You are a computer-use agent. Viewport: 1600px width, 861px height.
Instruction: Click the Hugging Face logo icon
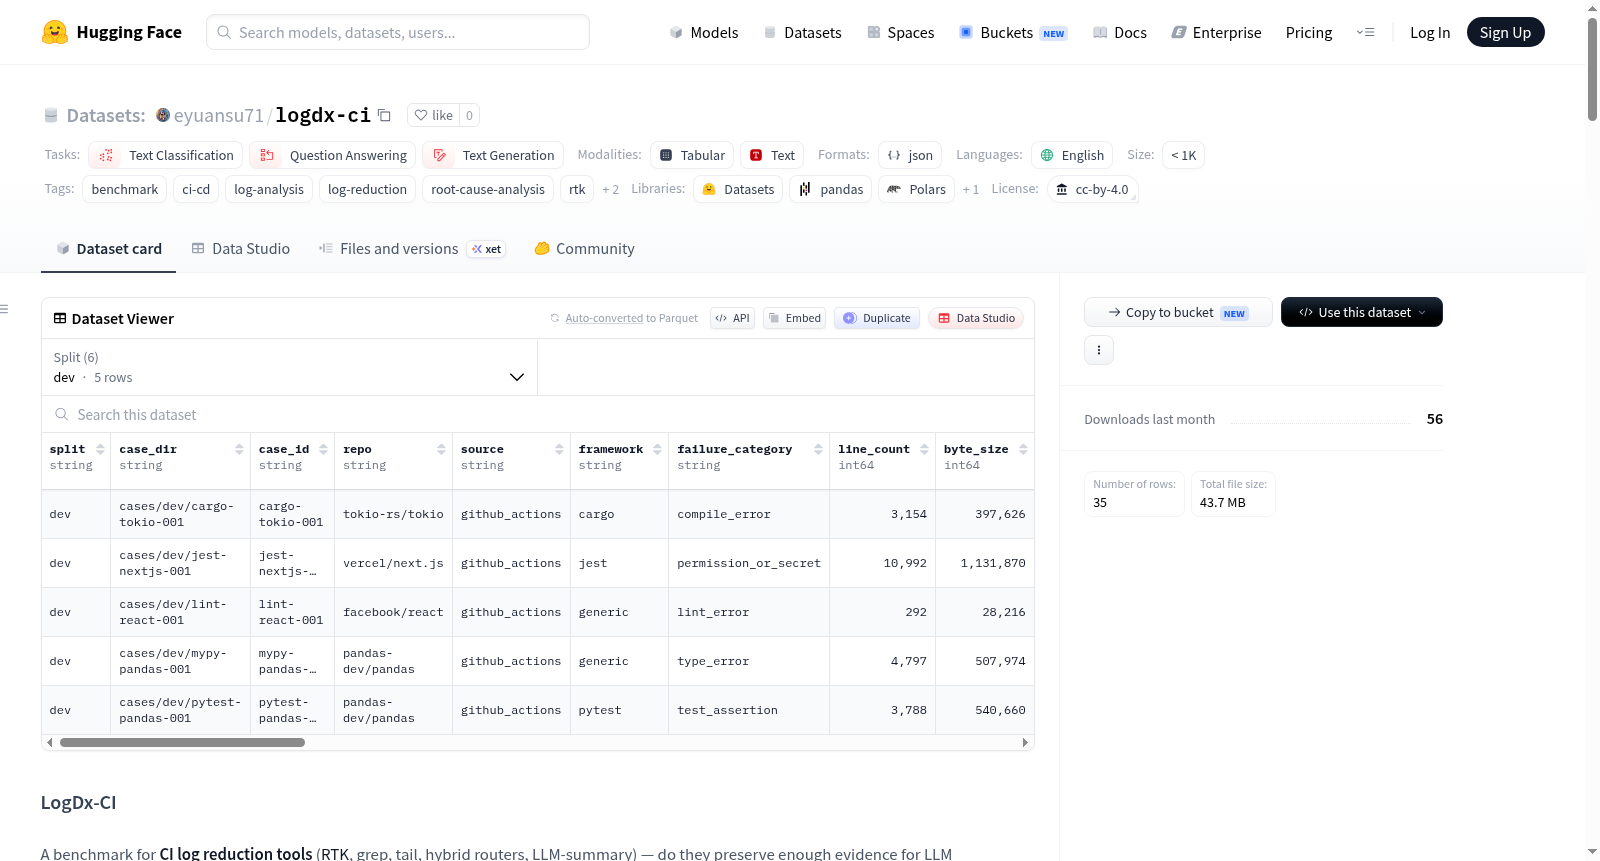(x=55, y=32)
